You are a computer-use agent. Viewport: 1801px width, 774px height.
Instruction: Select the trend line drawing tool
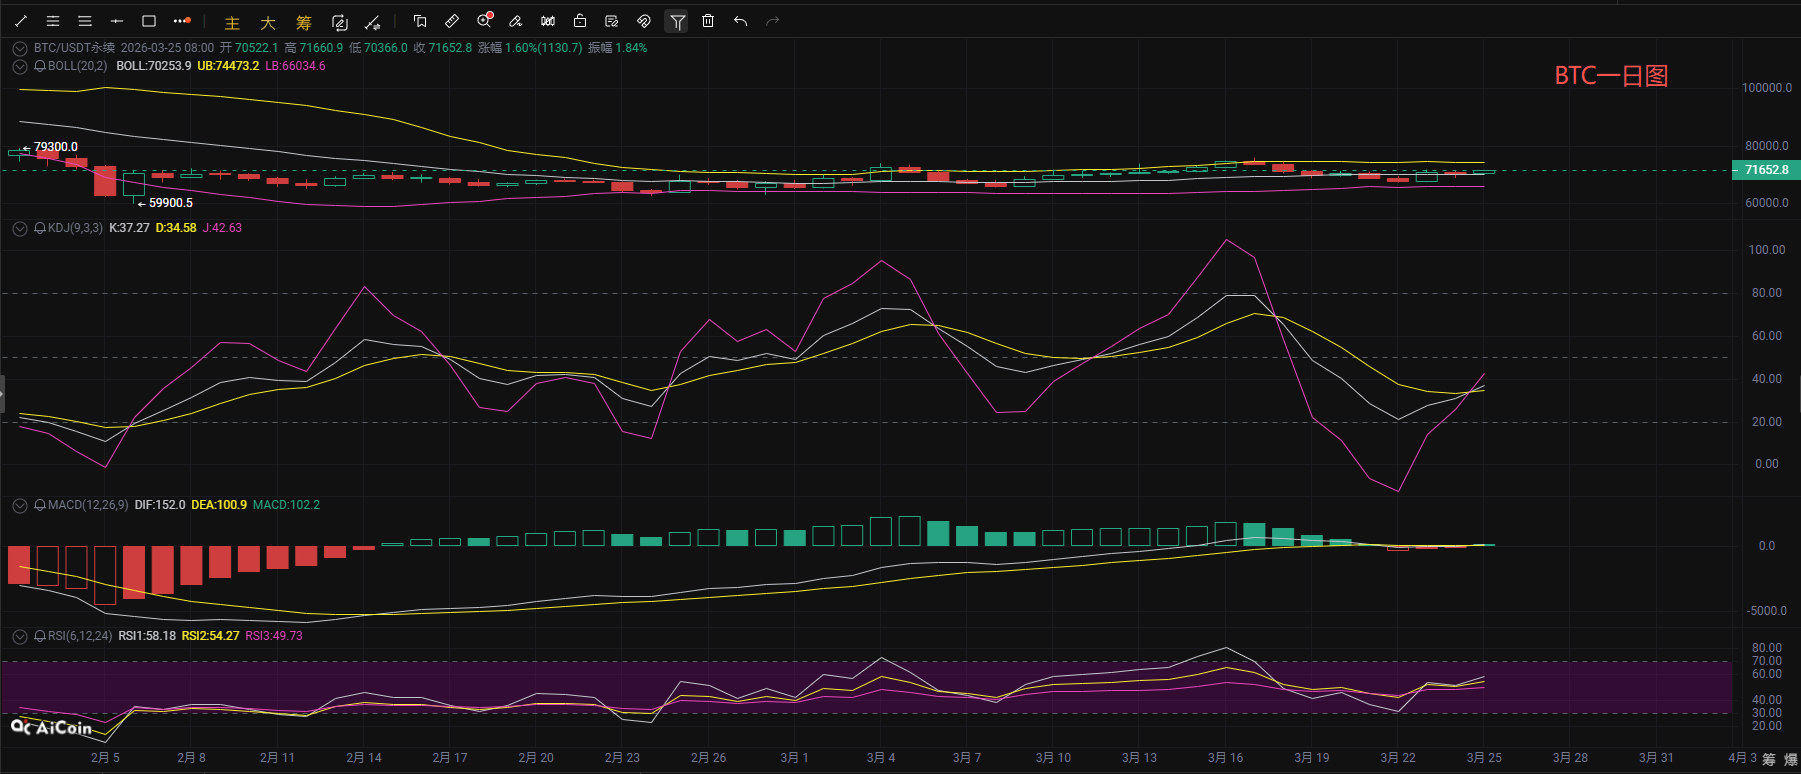pos(21,21)
